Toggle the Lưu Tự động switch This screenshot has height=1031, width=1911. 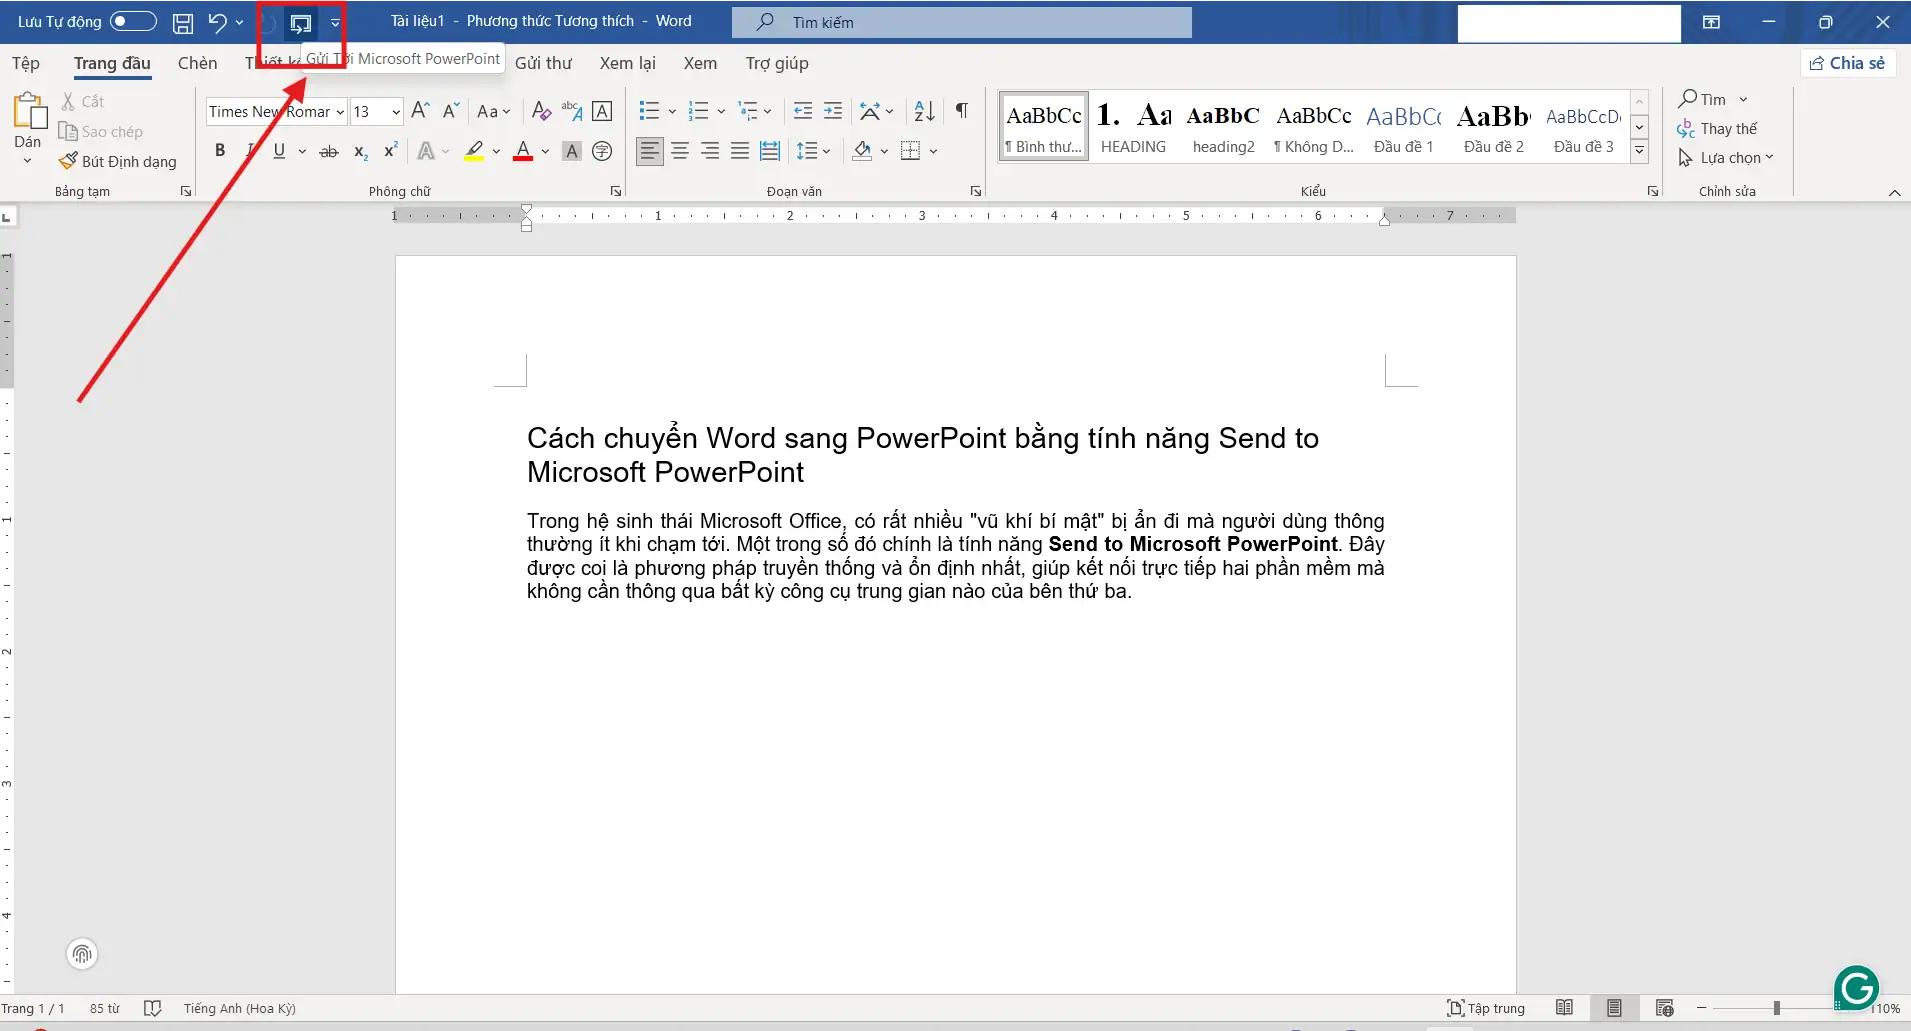click(x=132, y=20)
